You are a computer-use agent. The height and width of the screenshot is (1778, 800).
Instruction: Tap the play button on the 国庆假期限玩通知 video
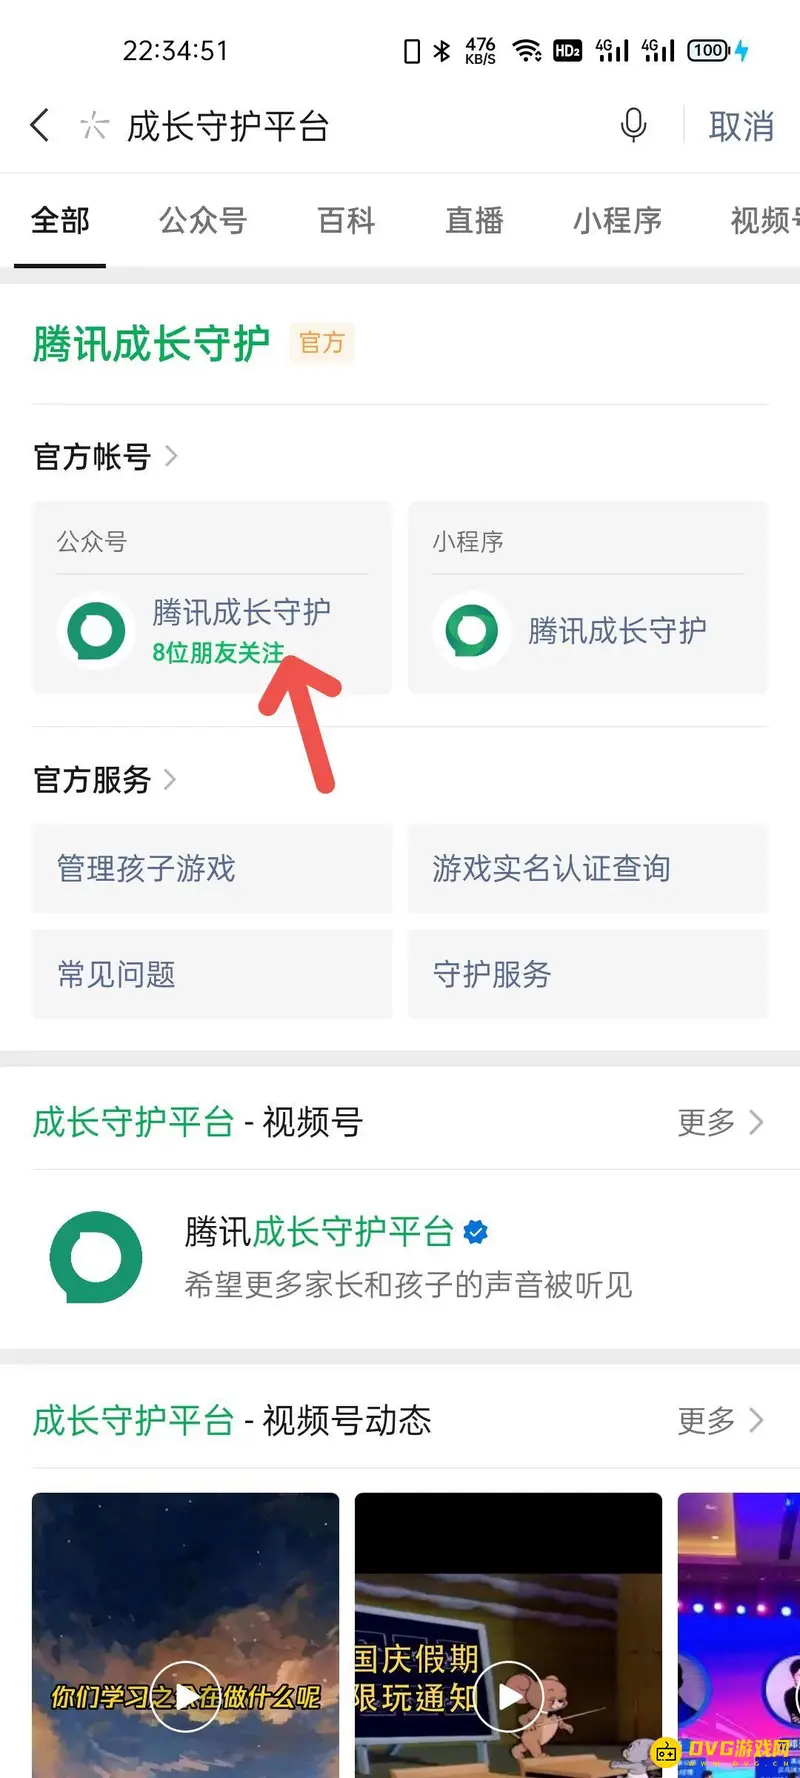[508, 1697]
